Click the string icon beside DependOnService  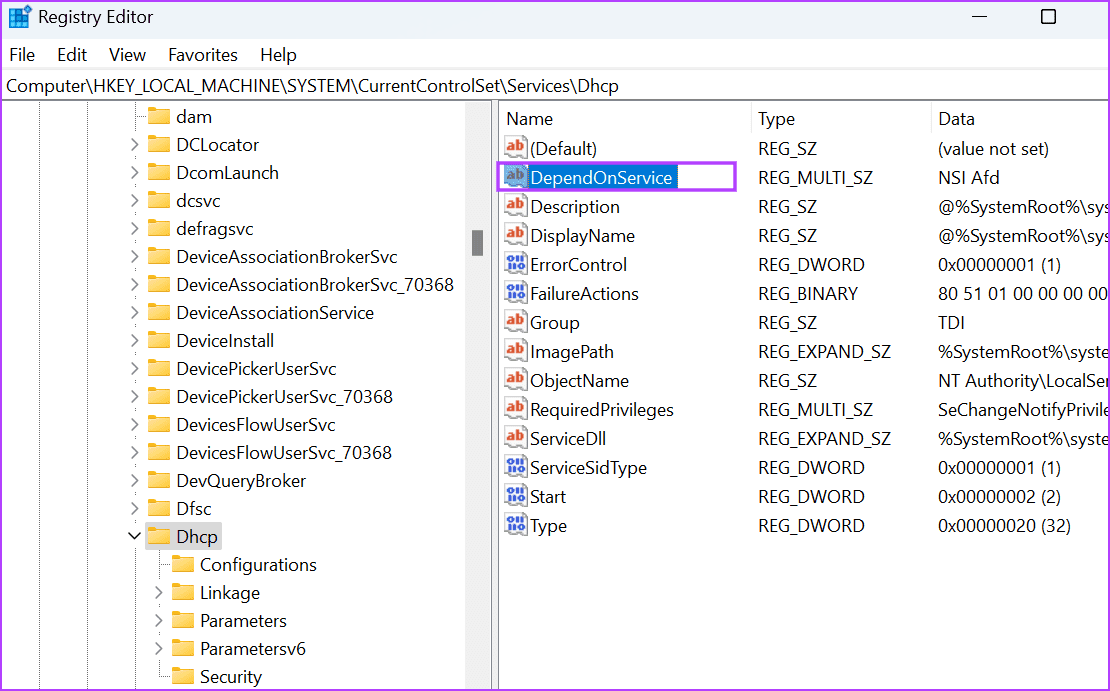point(514,176)
